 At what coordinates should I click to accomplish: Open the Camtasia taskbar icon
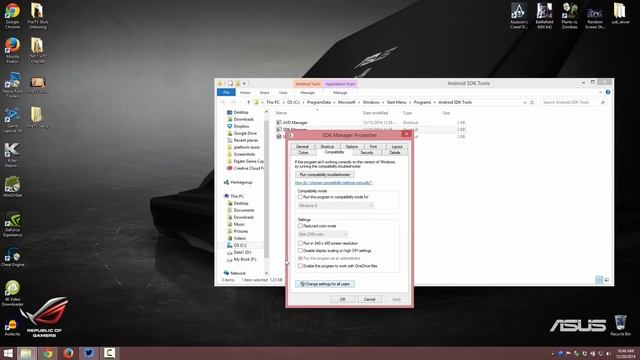109,353
